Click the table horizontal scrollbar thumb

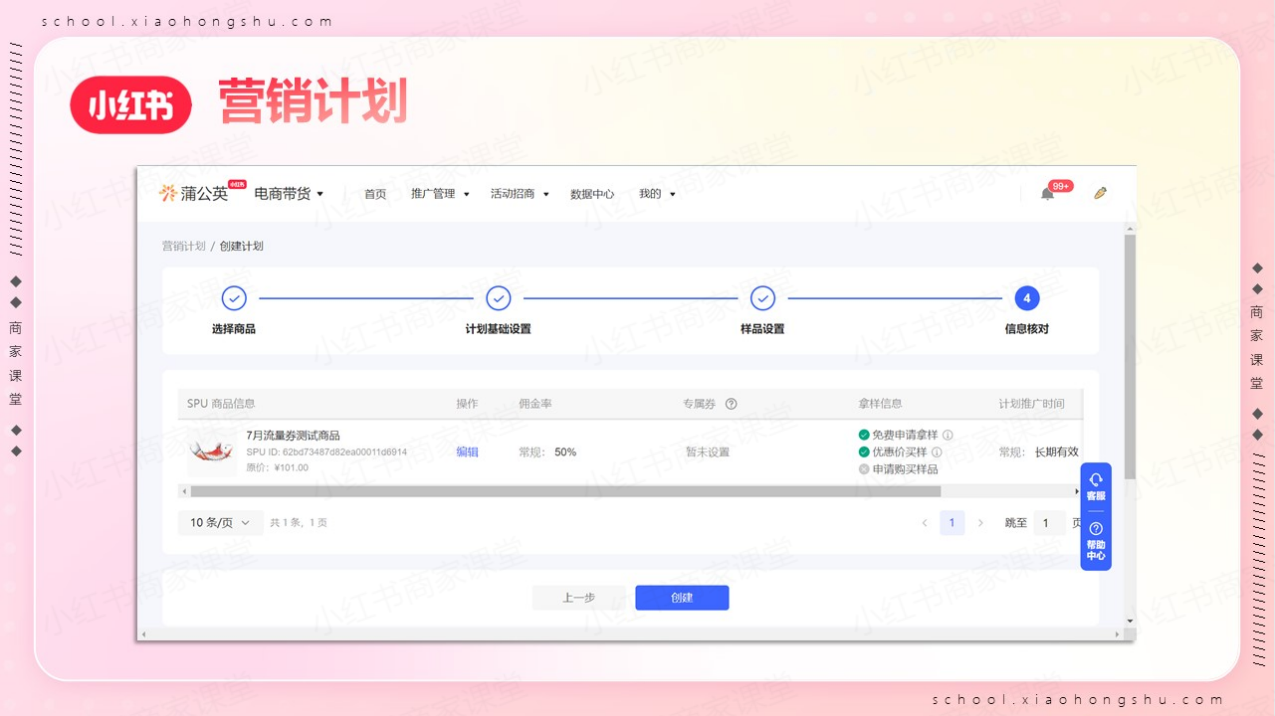[x=565, y=491]
